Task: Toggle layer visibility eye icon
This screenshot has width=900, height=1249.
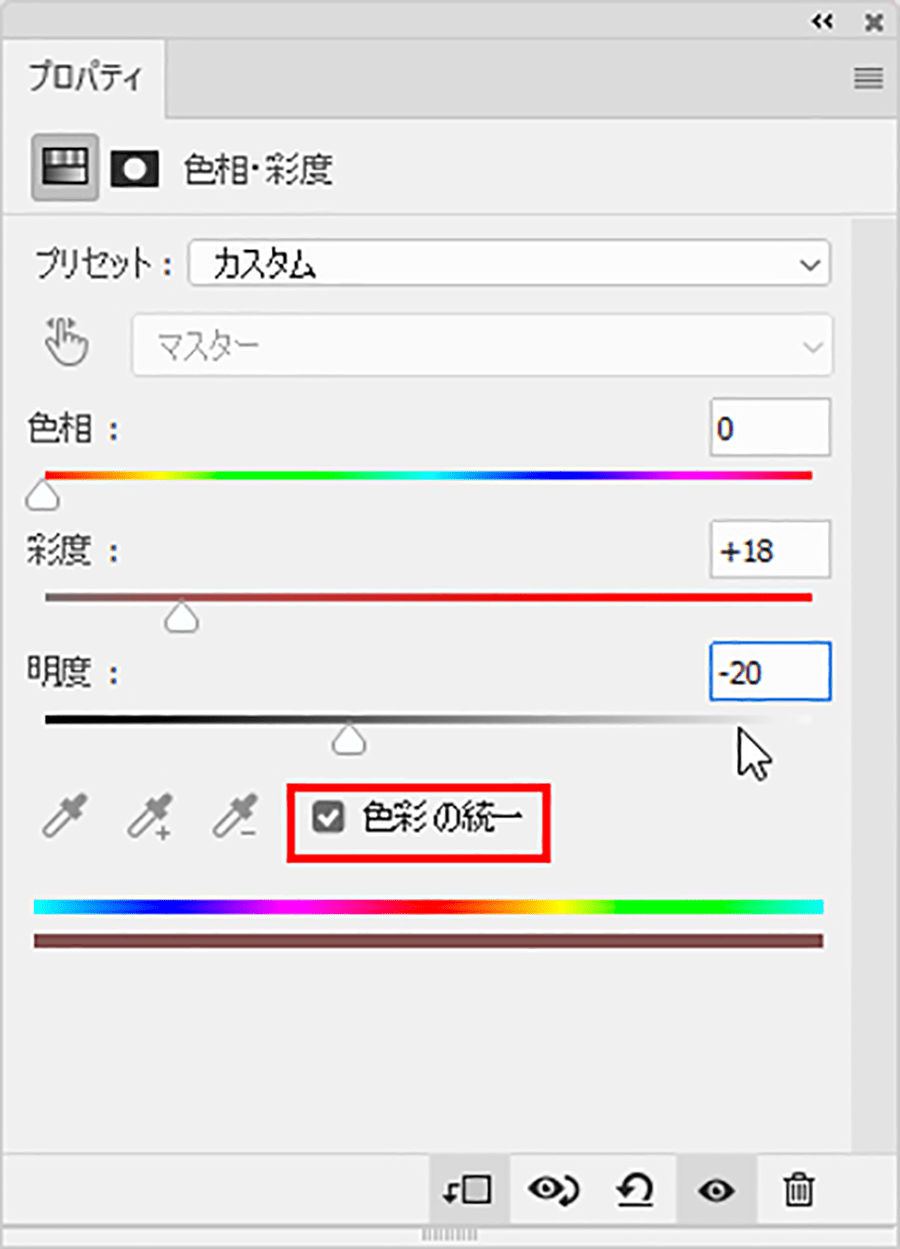Action: pyautogui.click(x=716, y=1190)
